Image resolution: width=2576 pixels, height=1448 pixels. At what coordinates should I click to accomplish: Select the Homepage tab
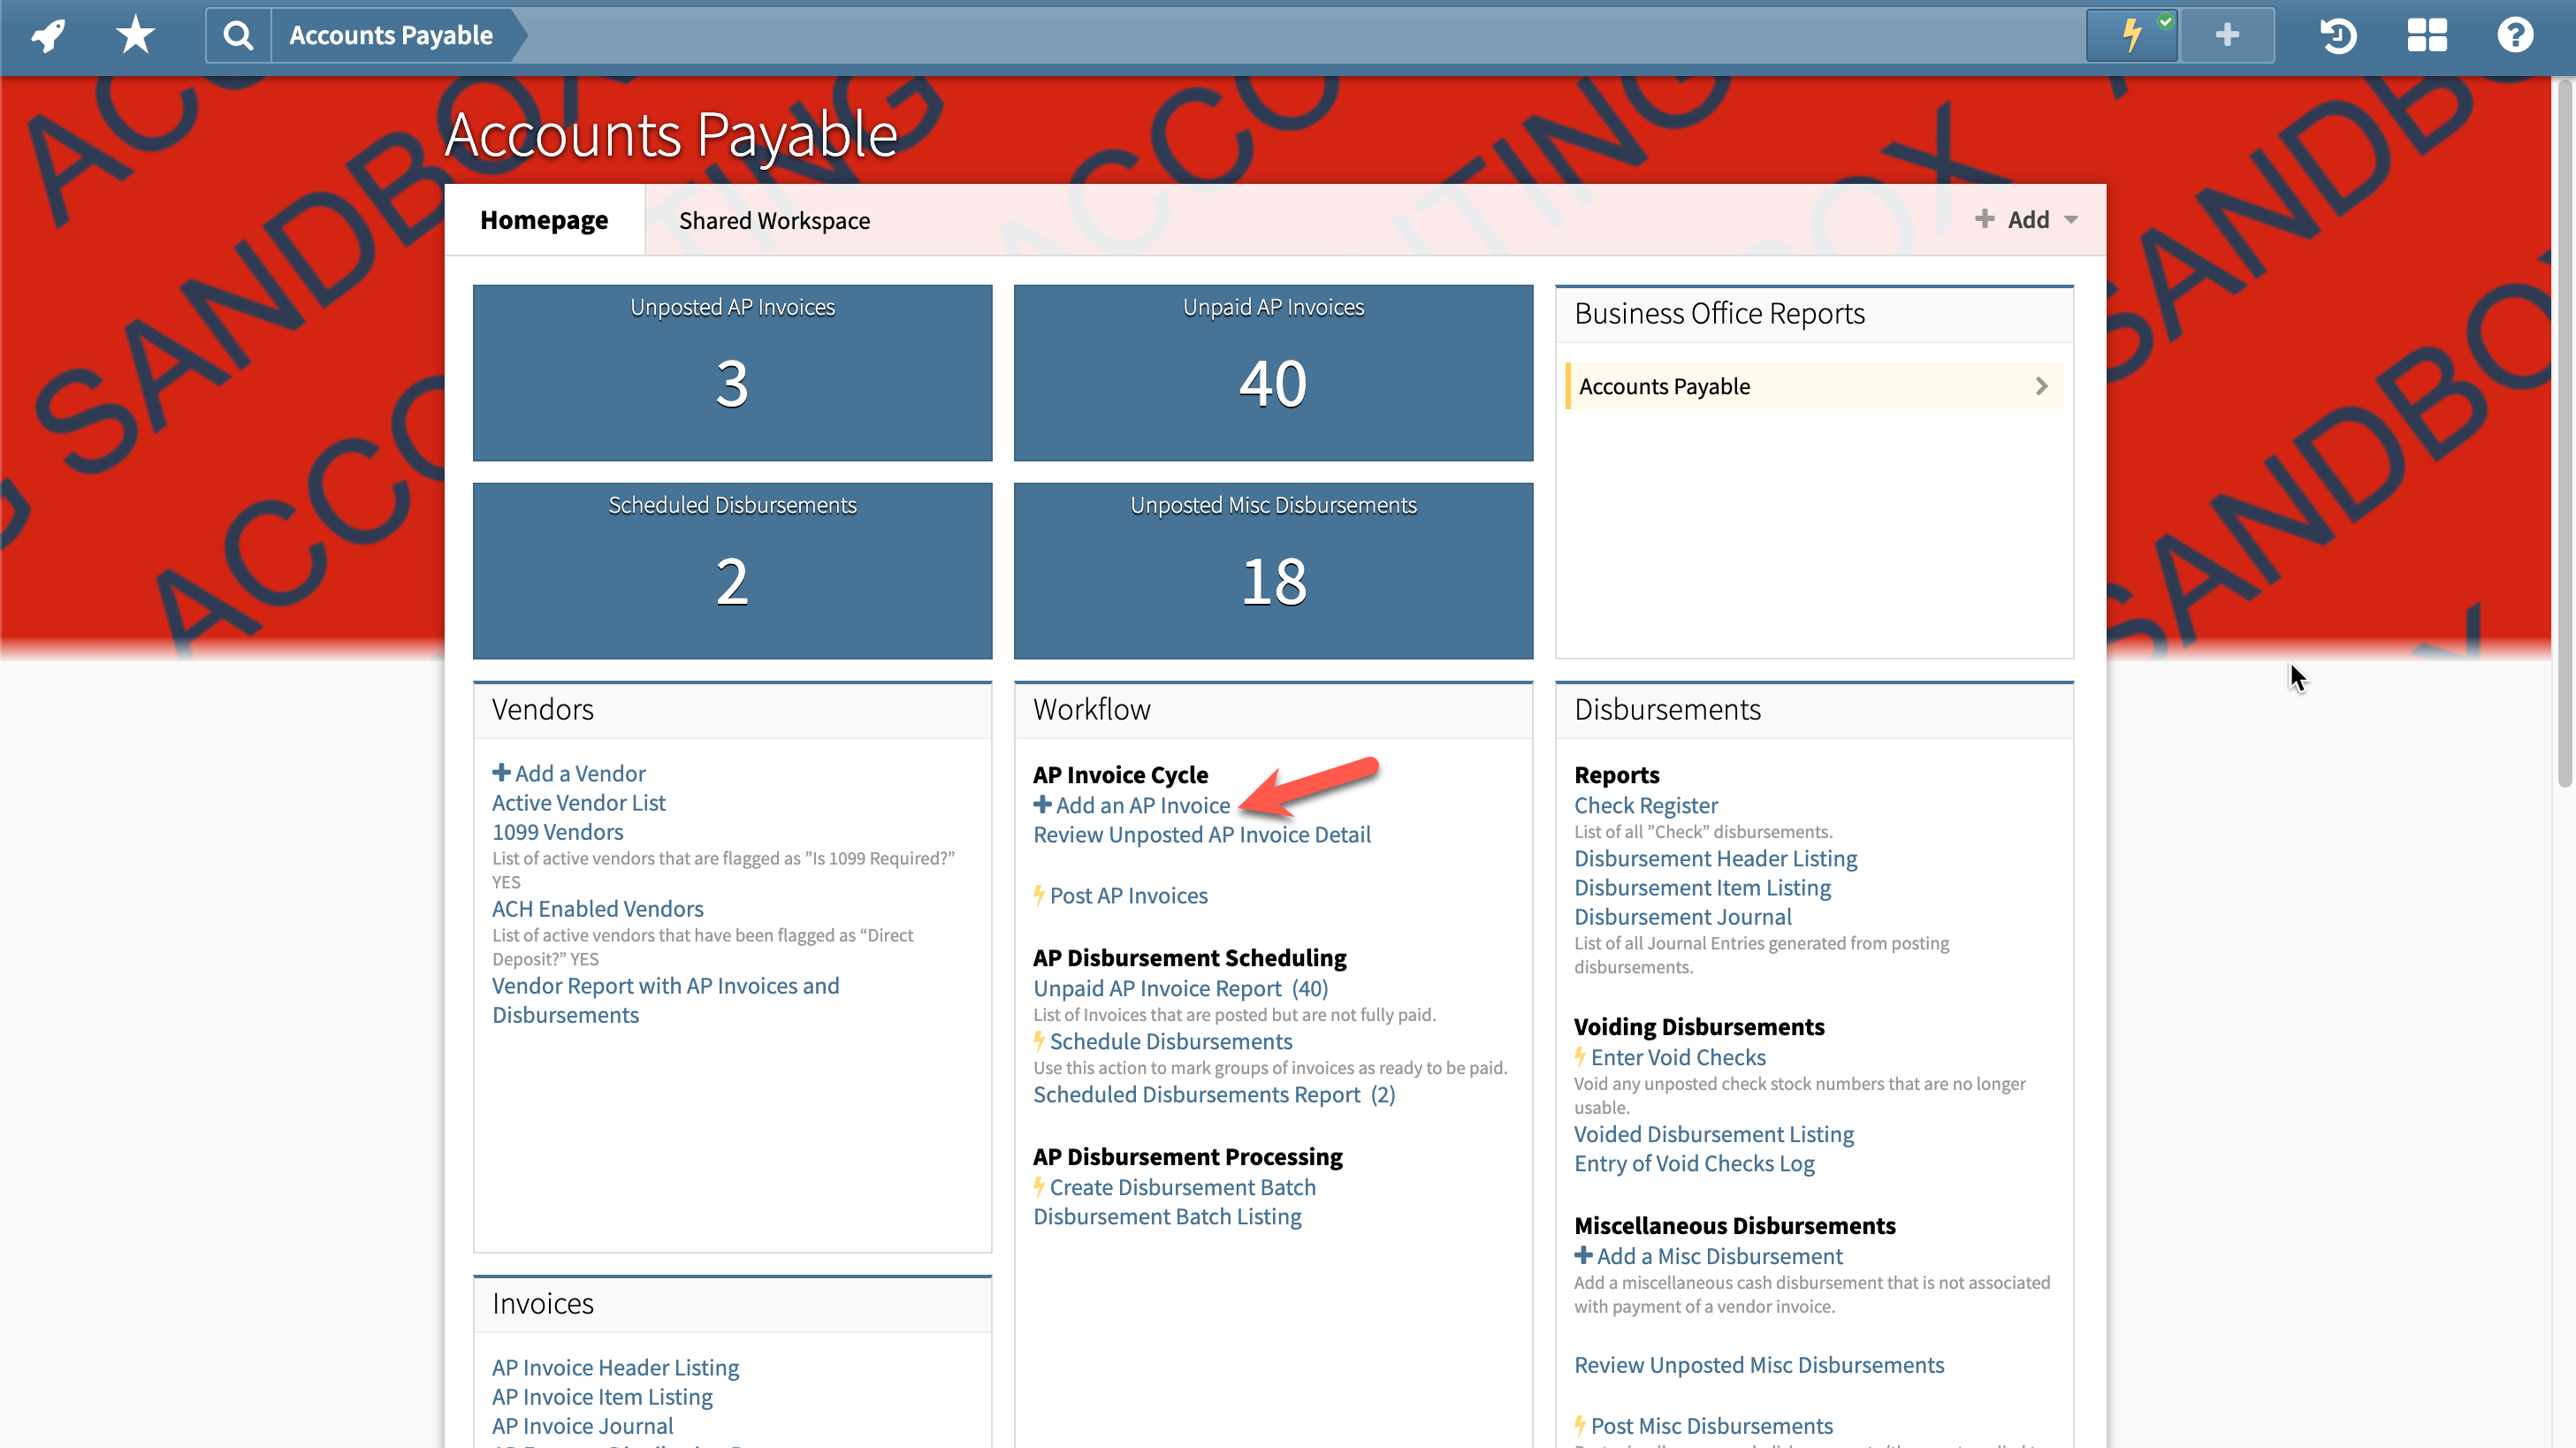(544, 221)
